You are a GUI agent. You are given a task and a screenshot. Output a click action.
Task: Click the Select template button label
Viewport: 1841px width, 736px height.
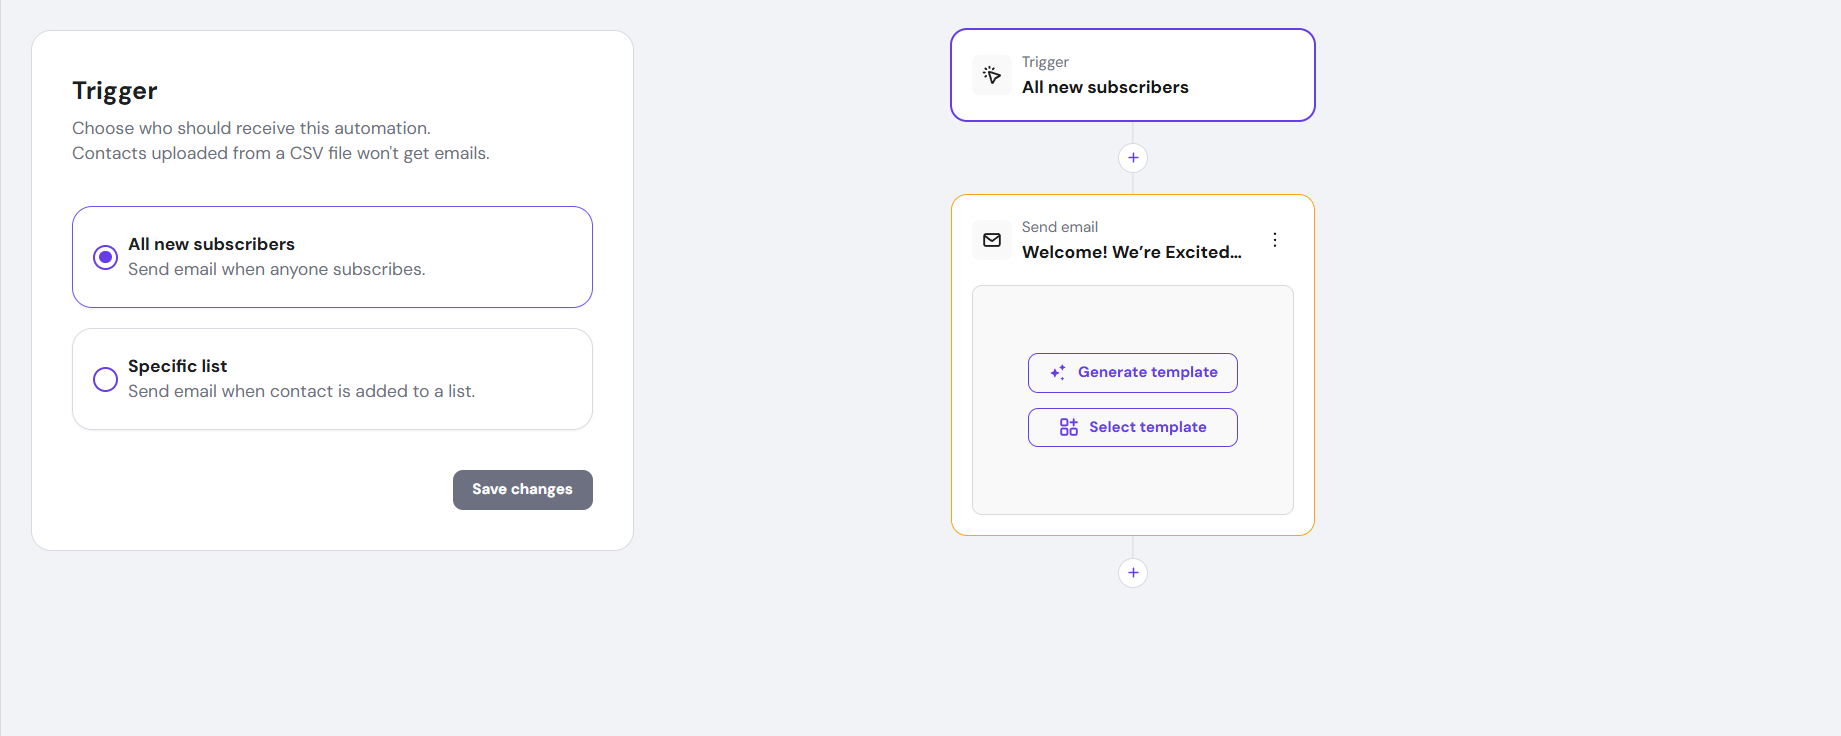(1147, 427)
